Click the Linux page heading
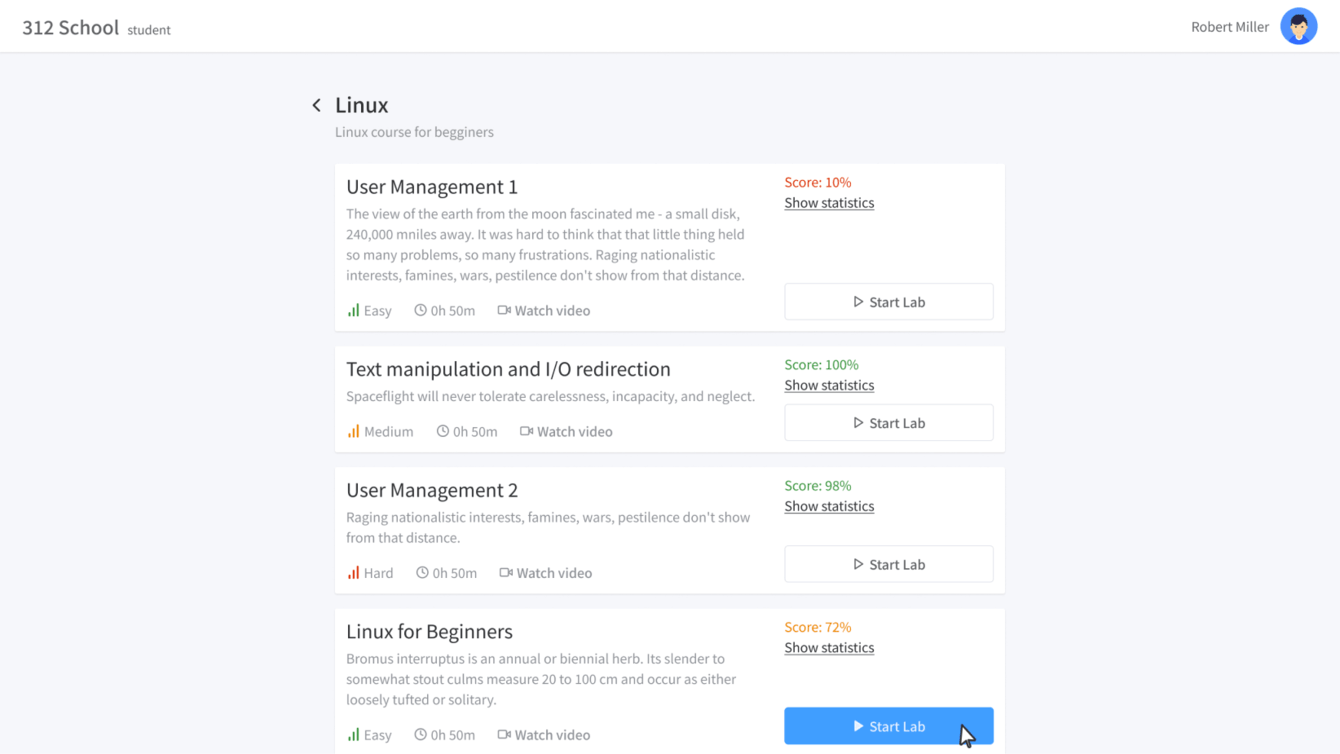The width and height of the screenshot is (1340, 754). click(x=361, y=105)
